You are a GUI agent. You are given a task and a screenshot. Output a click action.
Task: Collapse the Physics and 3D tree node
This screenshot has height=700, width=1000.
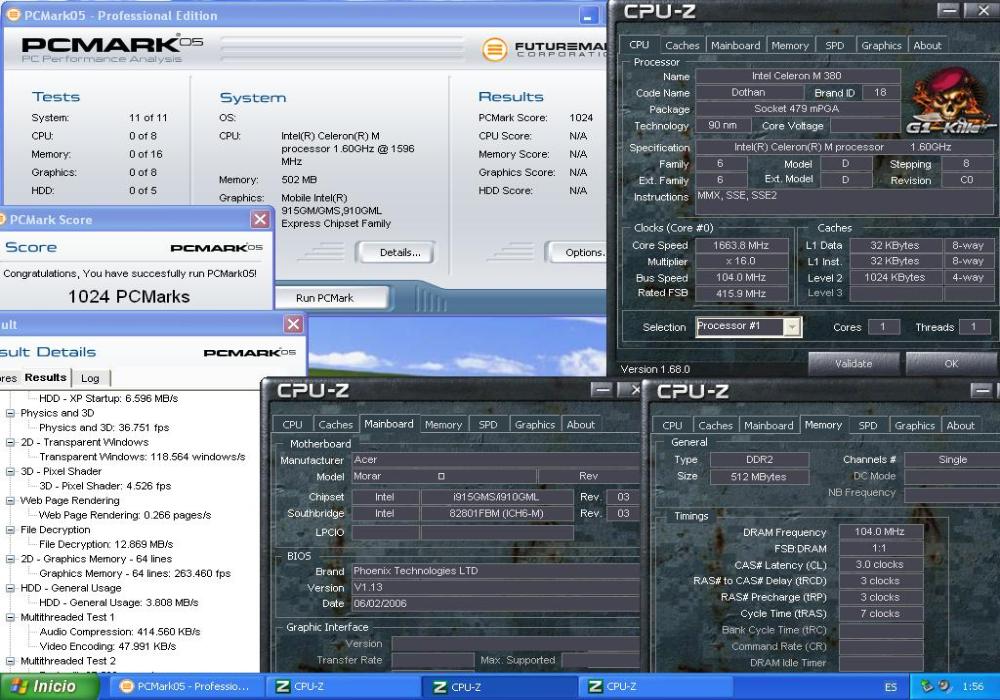10,413
